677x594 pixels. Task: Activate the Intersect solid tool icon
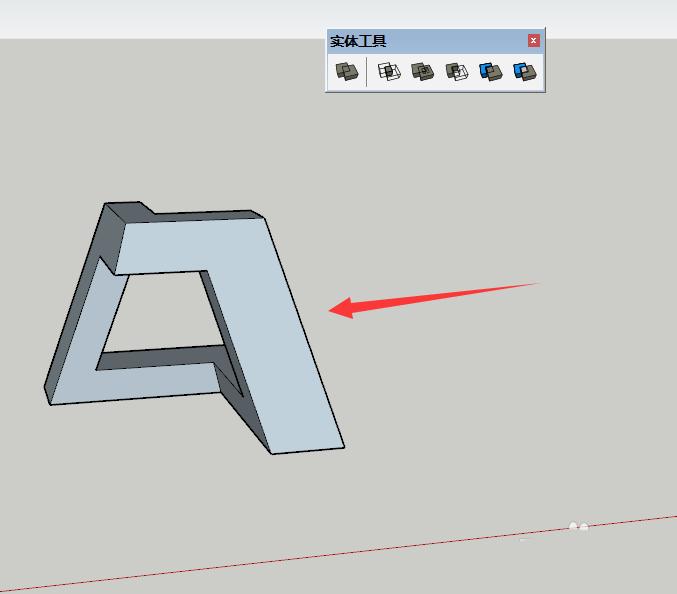pyautogui.click(x=389, y=72)
